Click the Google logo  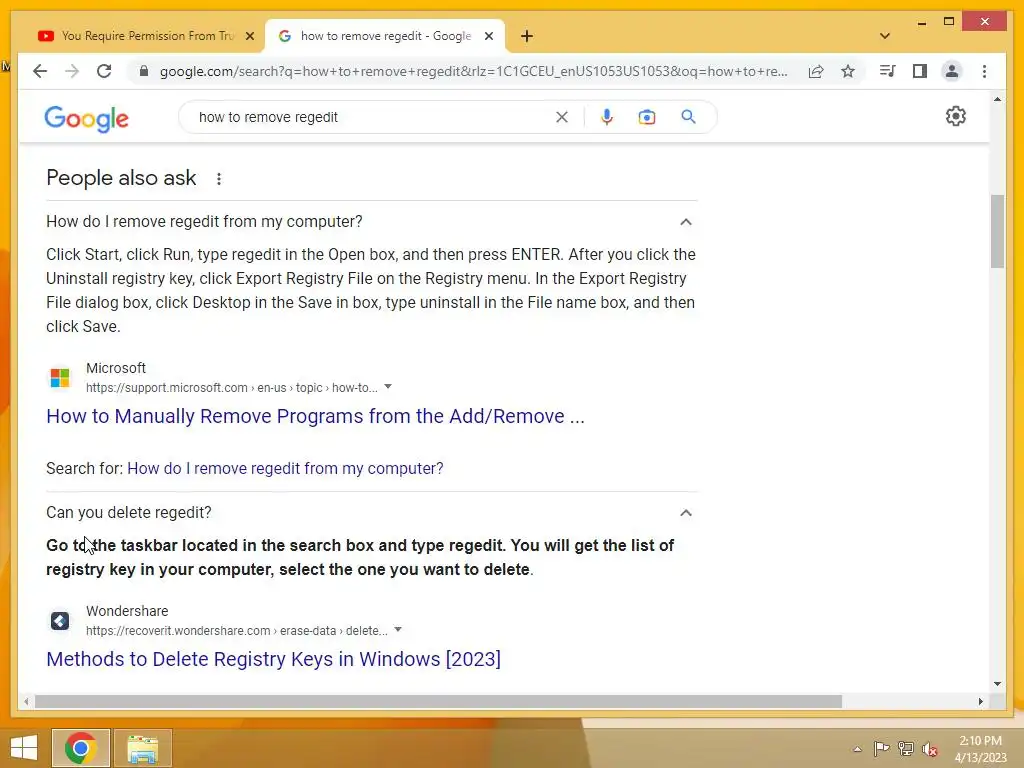[x=86, y=118]
